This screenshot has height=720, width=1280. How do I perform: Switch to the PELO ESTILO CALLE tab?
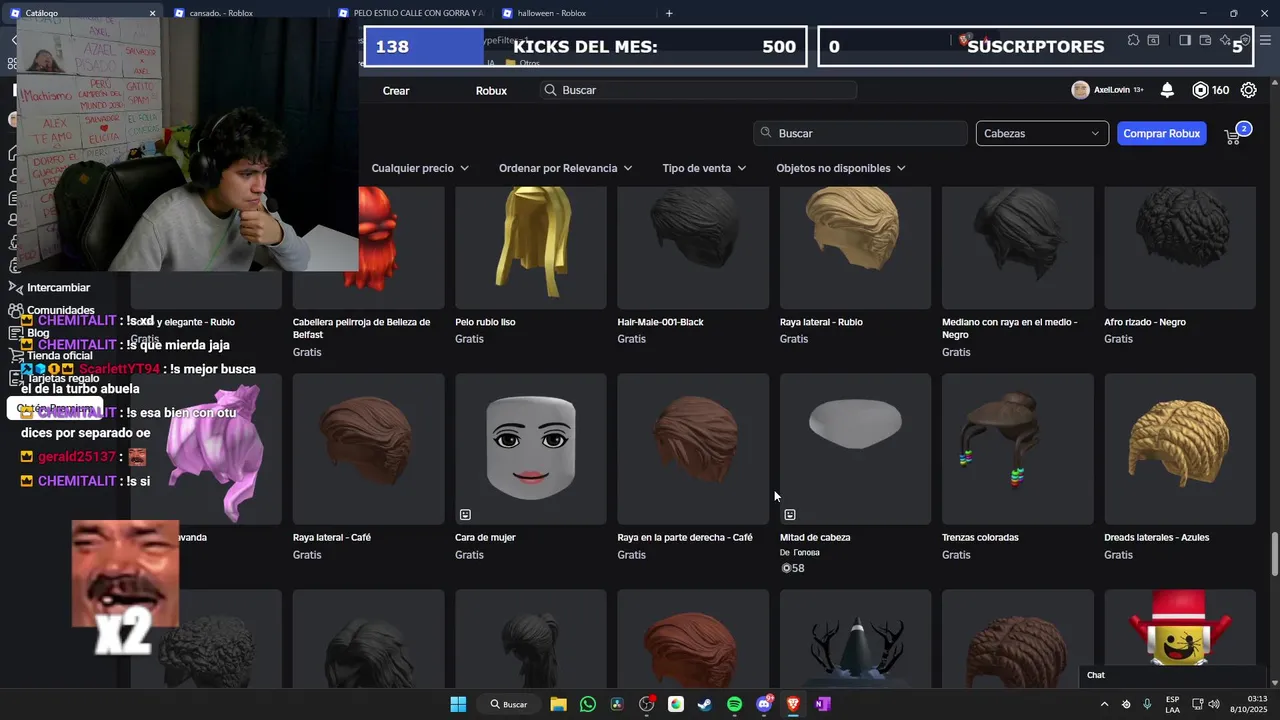411,13
